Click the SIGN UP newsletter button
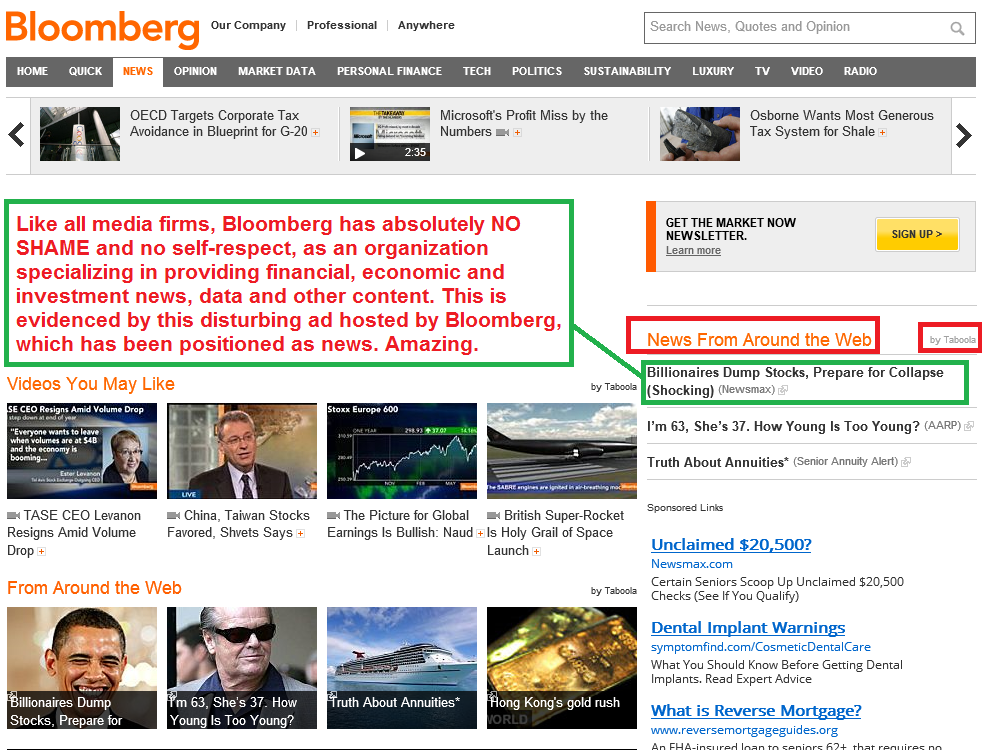Image resolution: width=982 pixels, height=750 pixels. [917, 234]
